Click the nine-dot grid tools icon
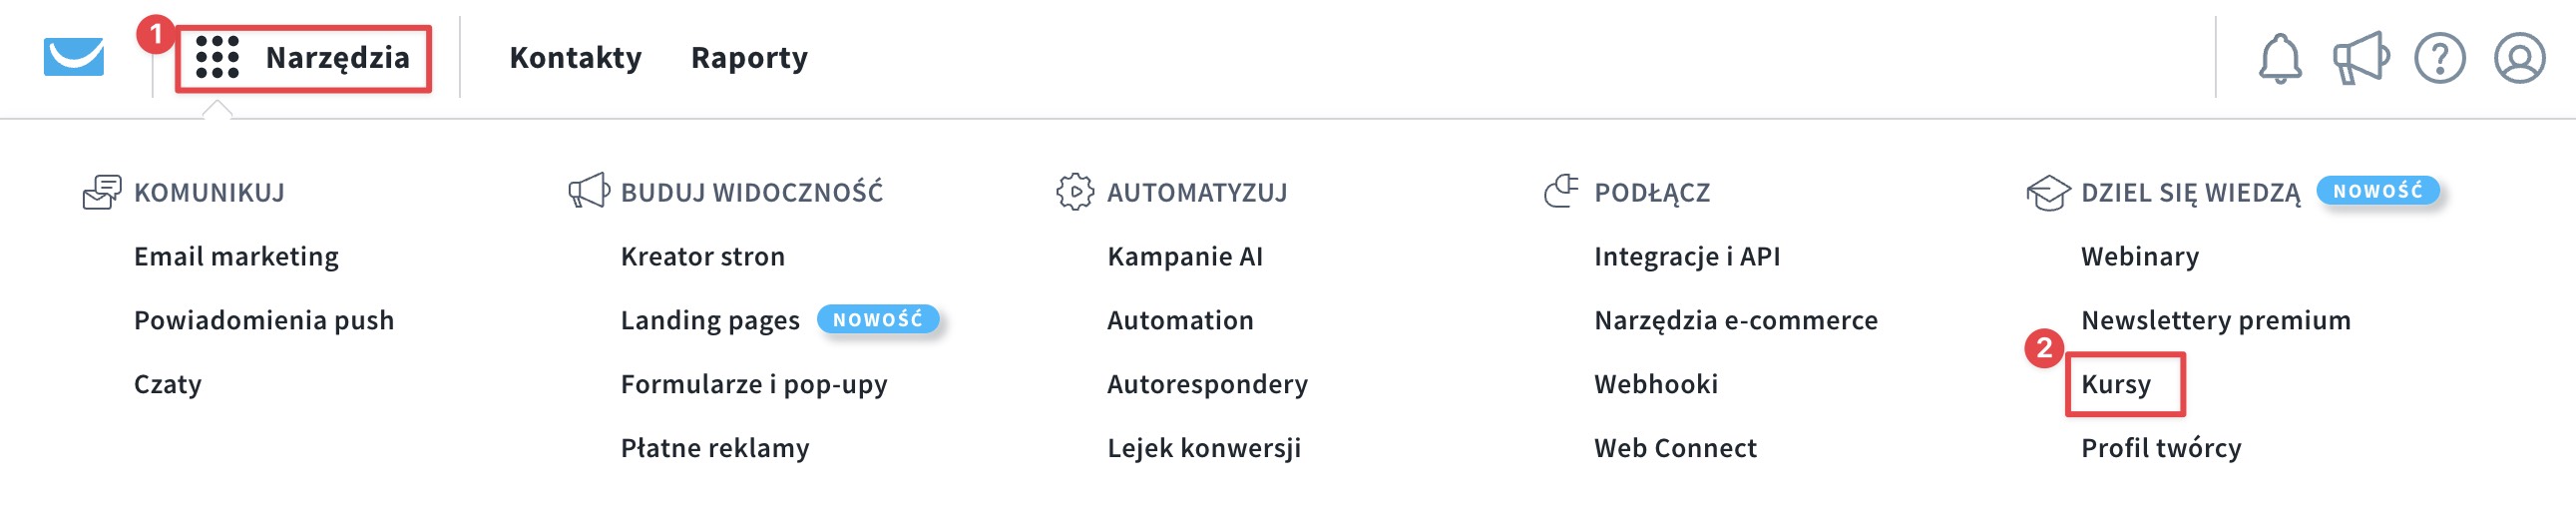Viewport: 2576px width, 515px height. [217, 57]
